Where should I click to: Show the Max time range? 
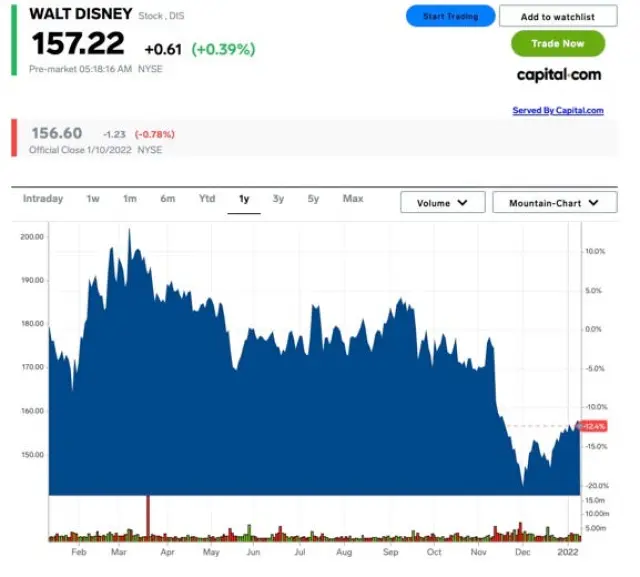(x=353, y=199)
